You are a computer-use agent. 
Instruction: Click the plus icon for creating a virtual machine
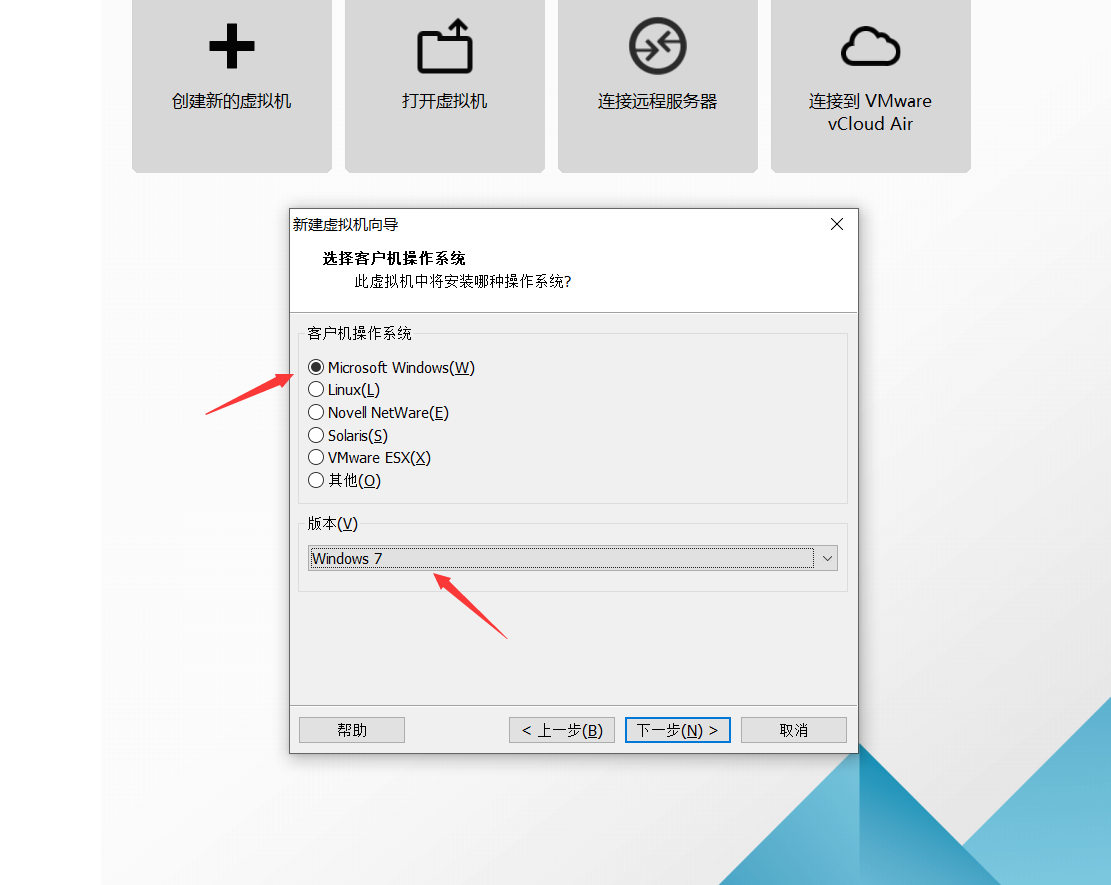point(232,46)
